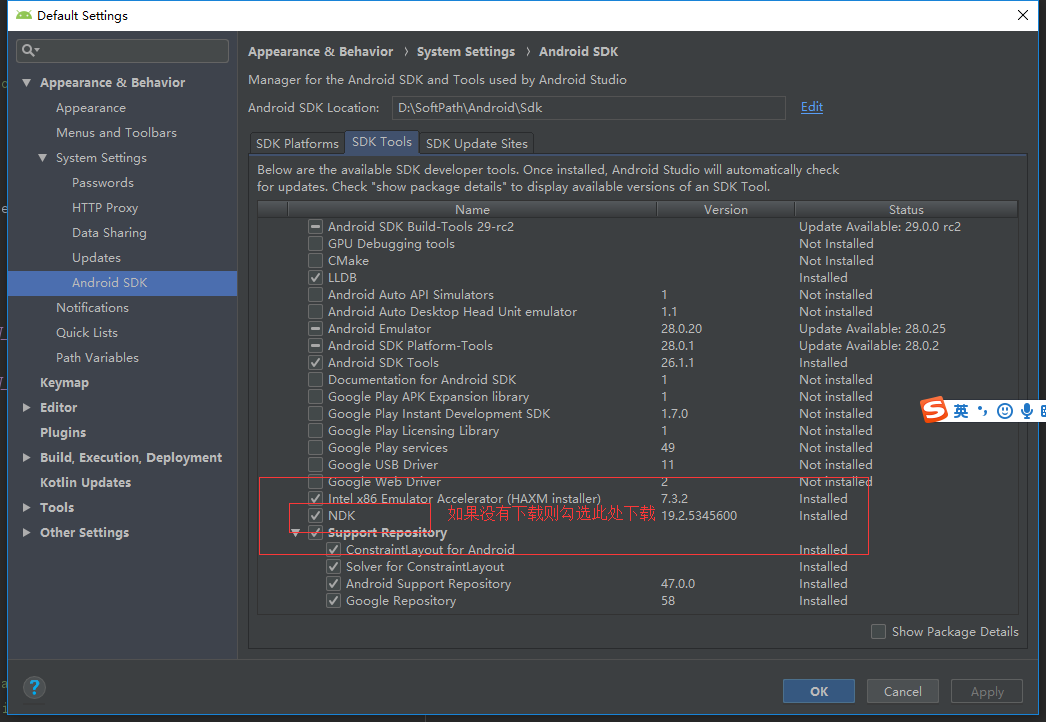Check Documentation for Android SDK checkbox
The height and width of the screenshot is (722, 1046).
pyautogui.click(x=316, y=380)
